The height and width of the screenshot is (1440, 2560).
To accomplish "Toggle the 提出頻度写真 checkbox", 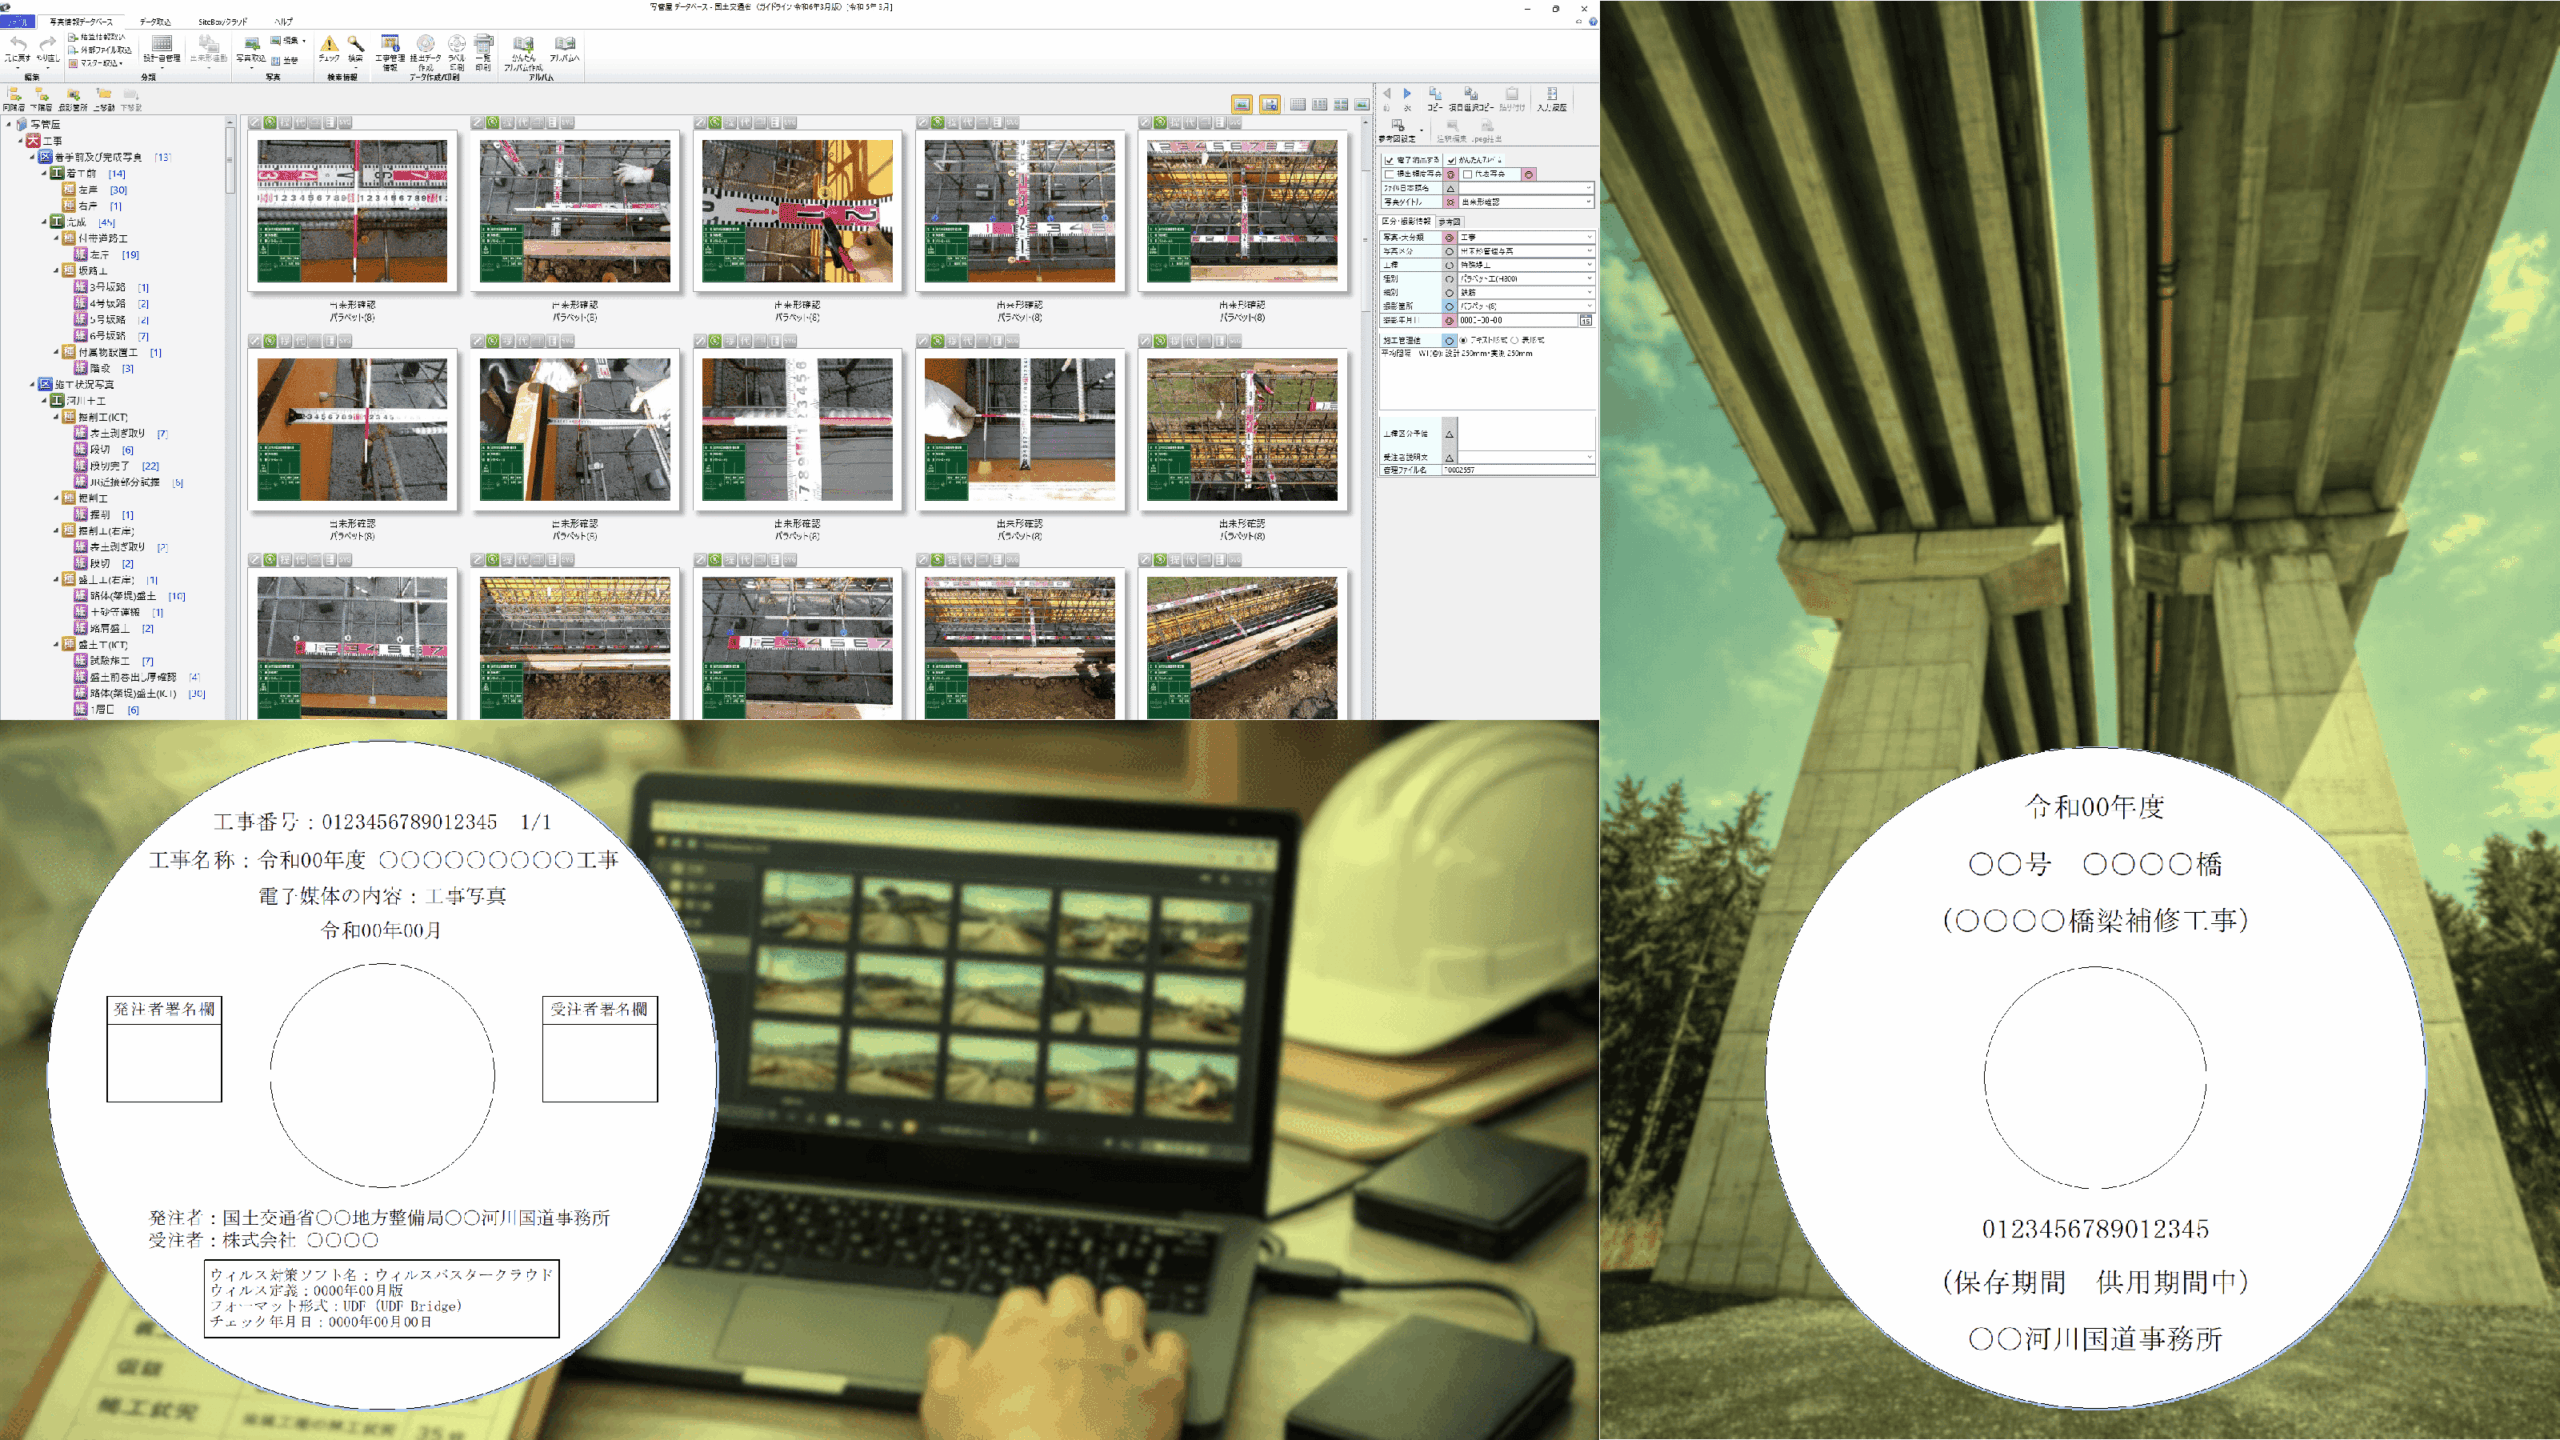I will (1389, 174).
